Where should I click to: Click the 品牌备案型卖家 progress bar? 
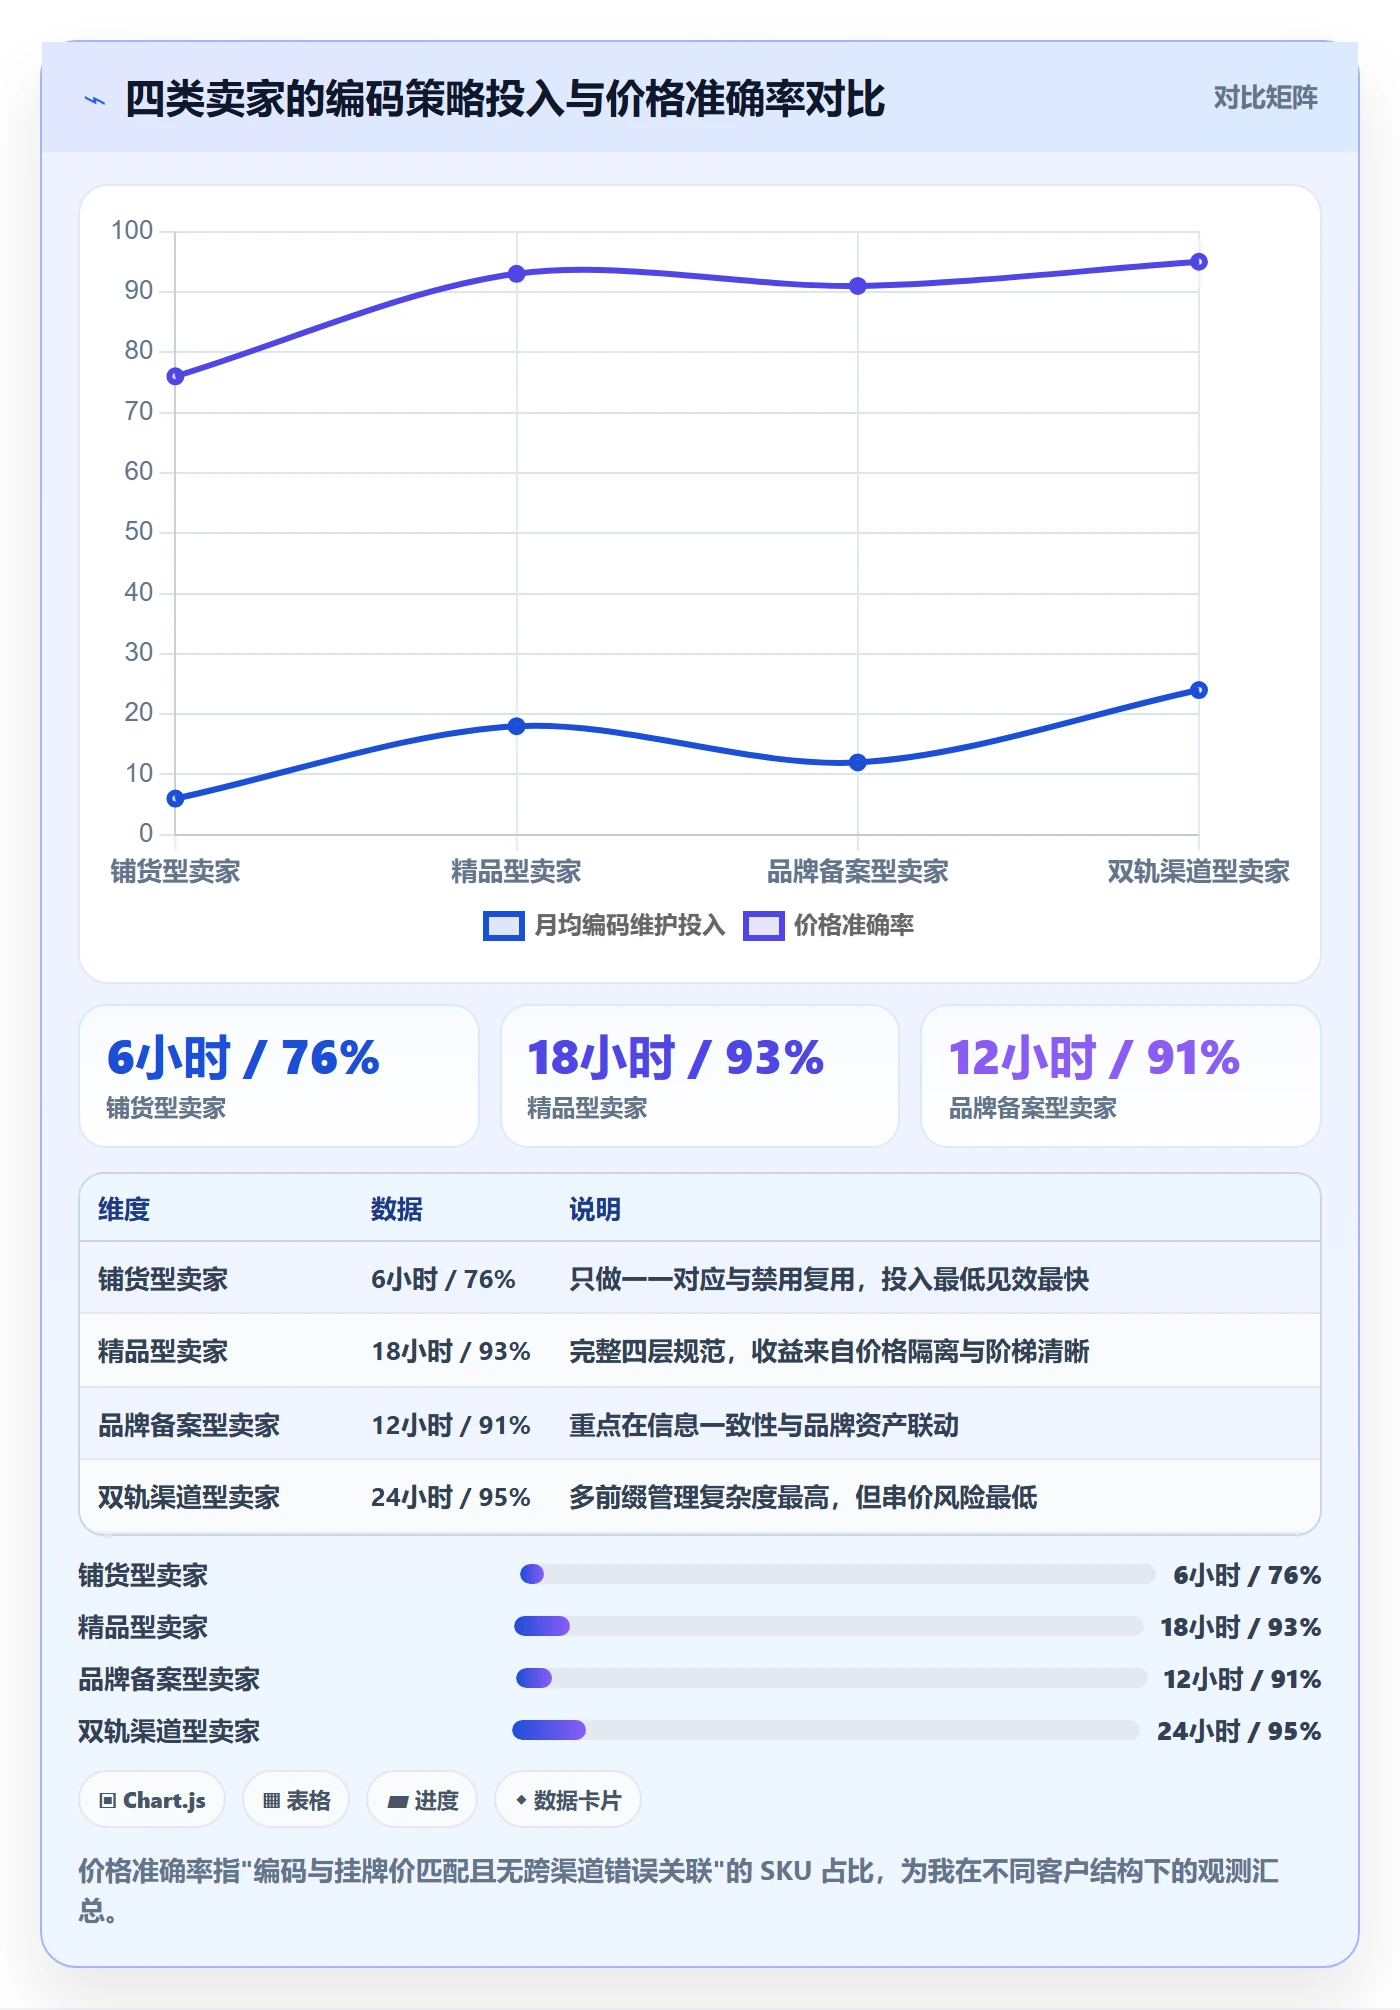click(x=831, y=1678)
